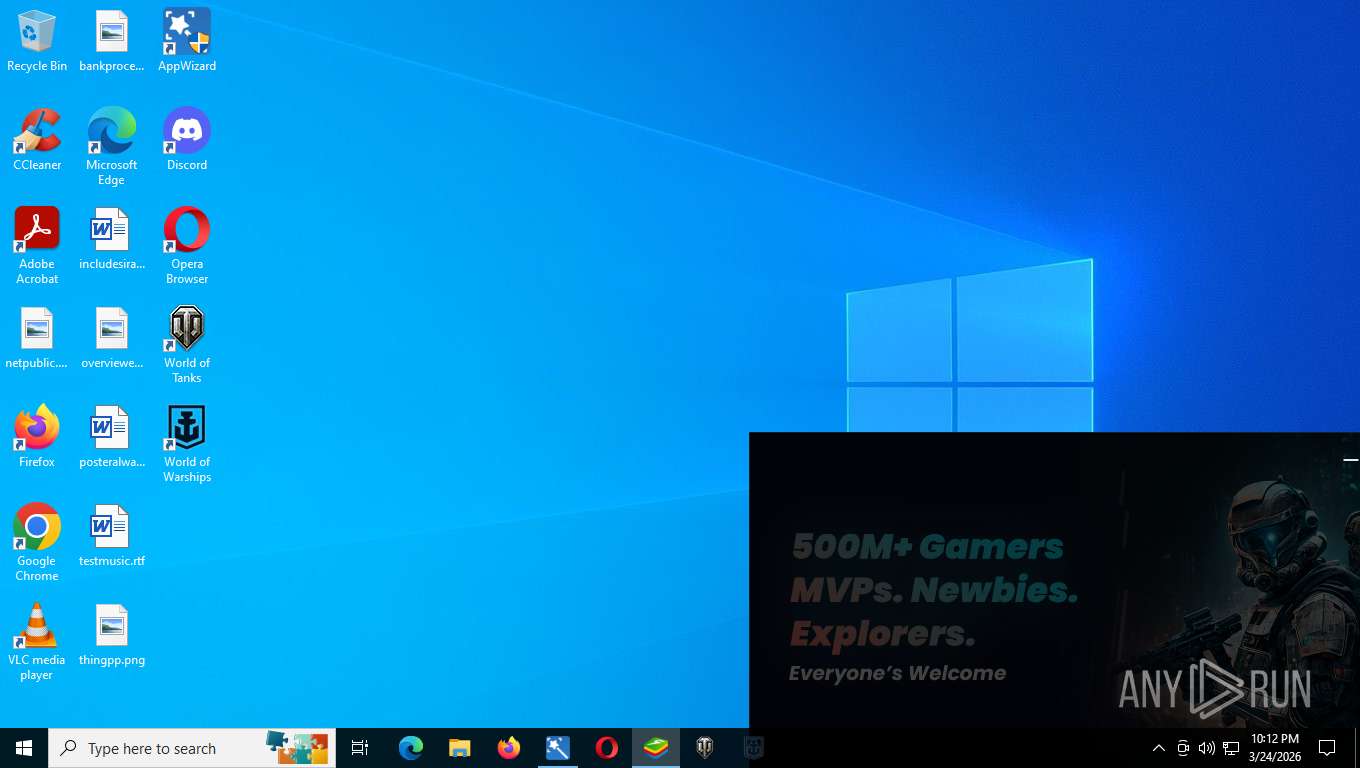Launch Microsoft Edge from the desktop
This screenshot has height=768, width=1360.
112,147
